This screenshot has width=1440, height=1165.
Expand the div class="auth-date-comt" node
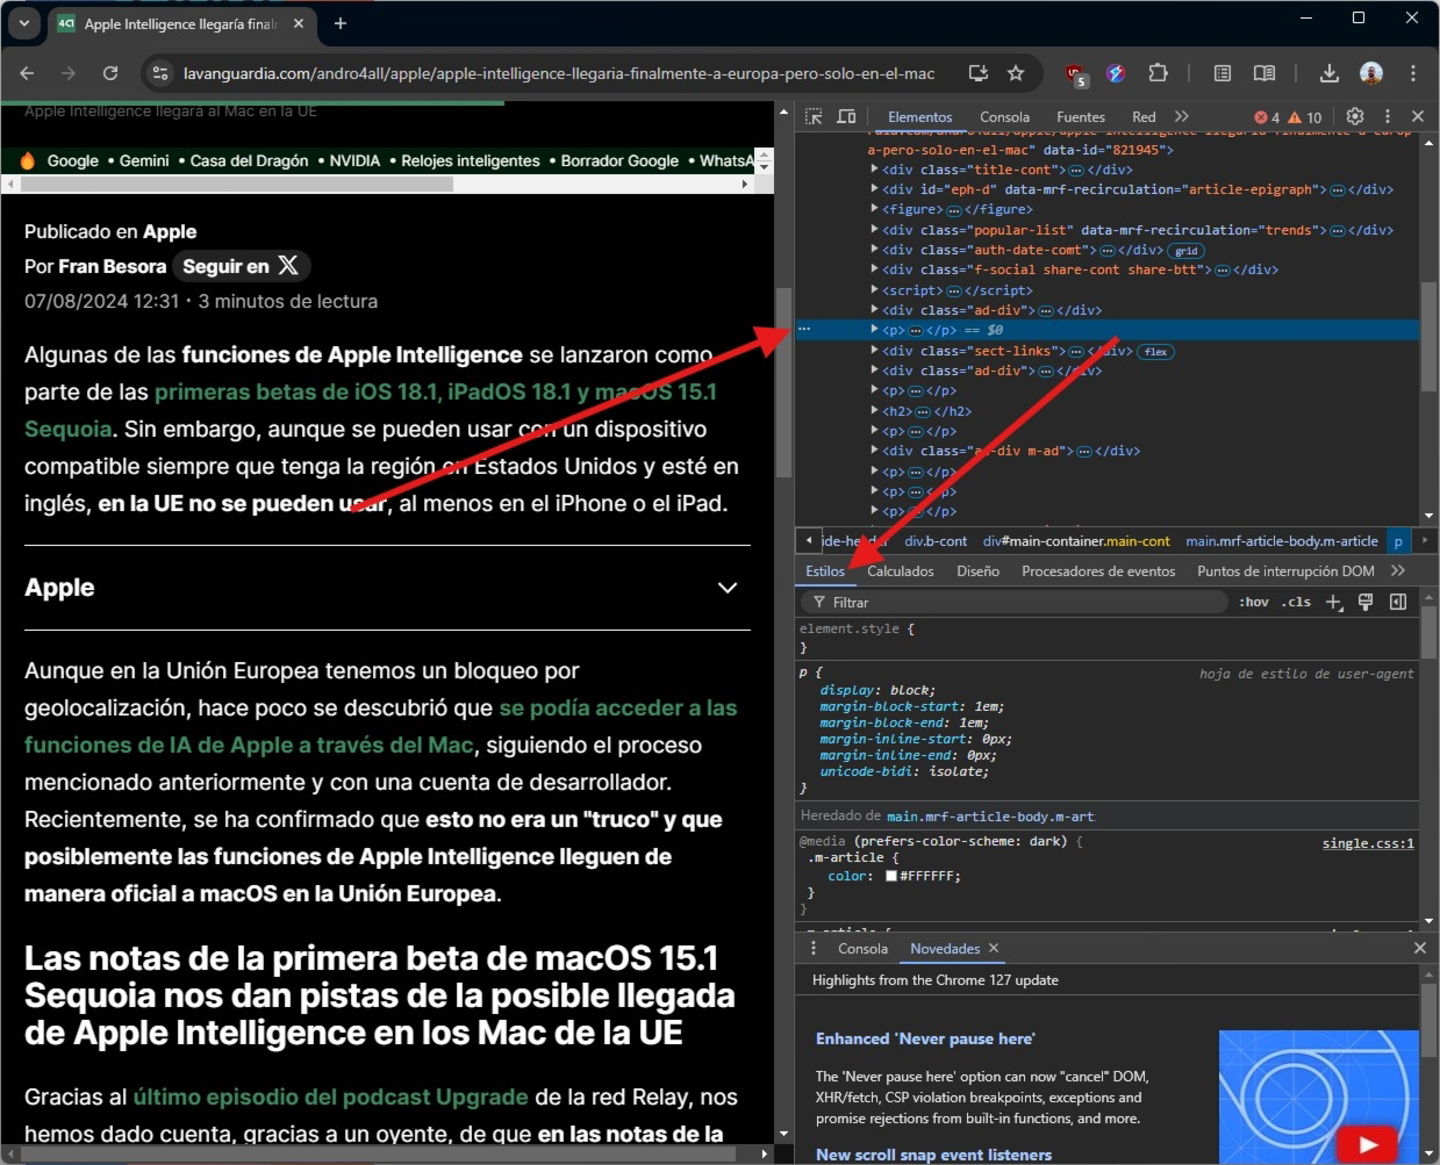click(874, 249)
